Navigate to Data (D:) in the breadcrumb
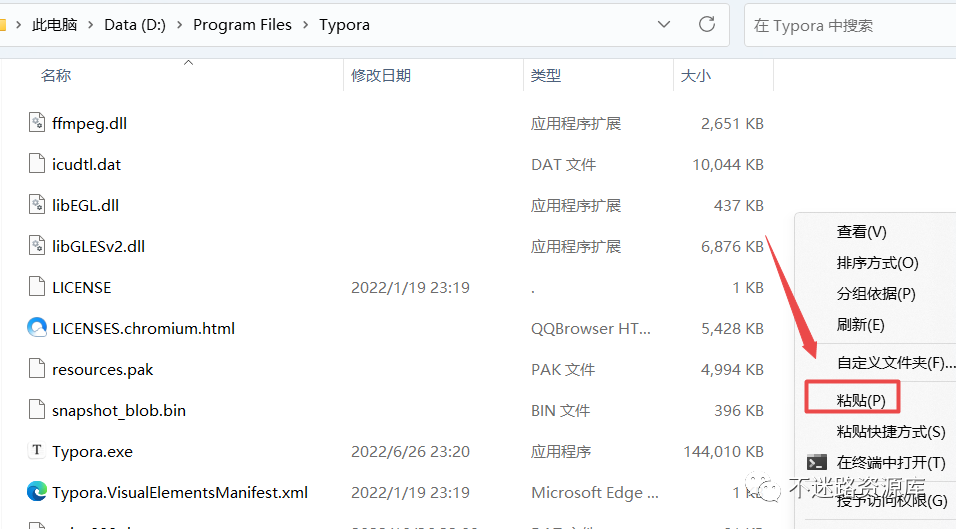This screenshot has height=529, width=956. point(135,25)
